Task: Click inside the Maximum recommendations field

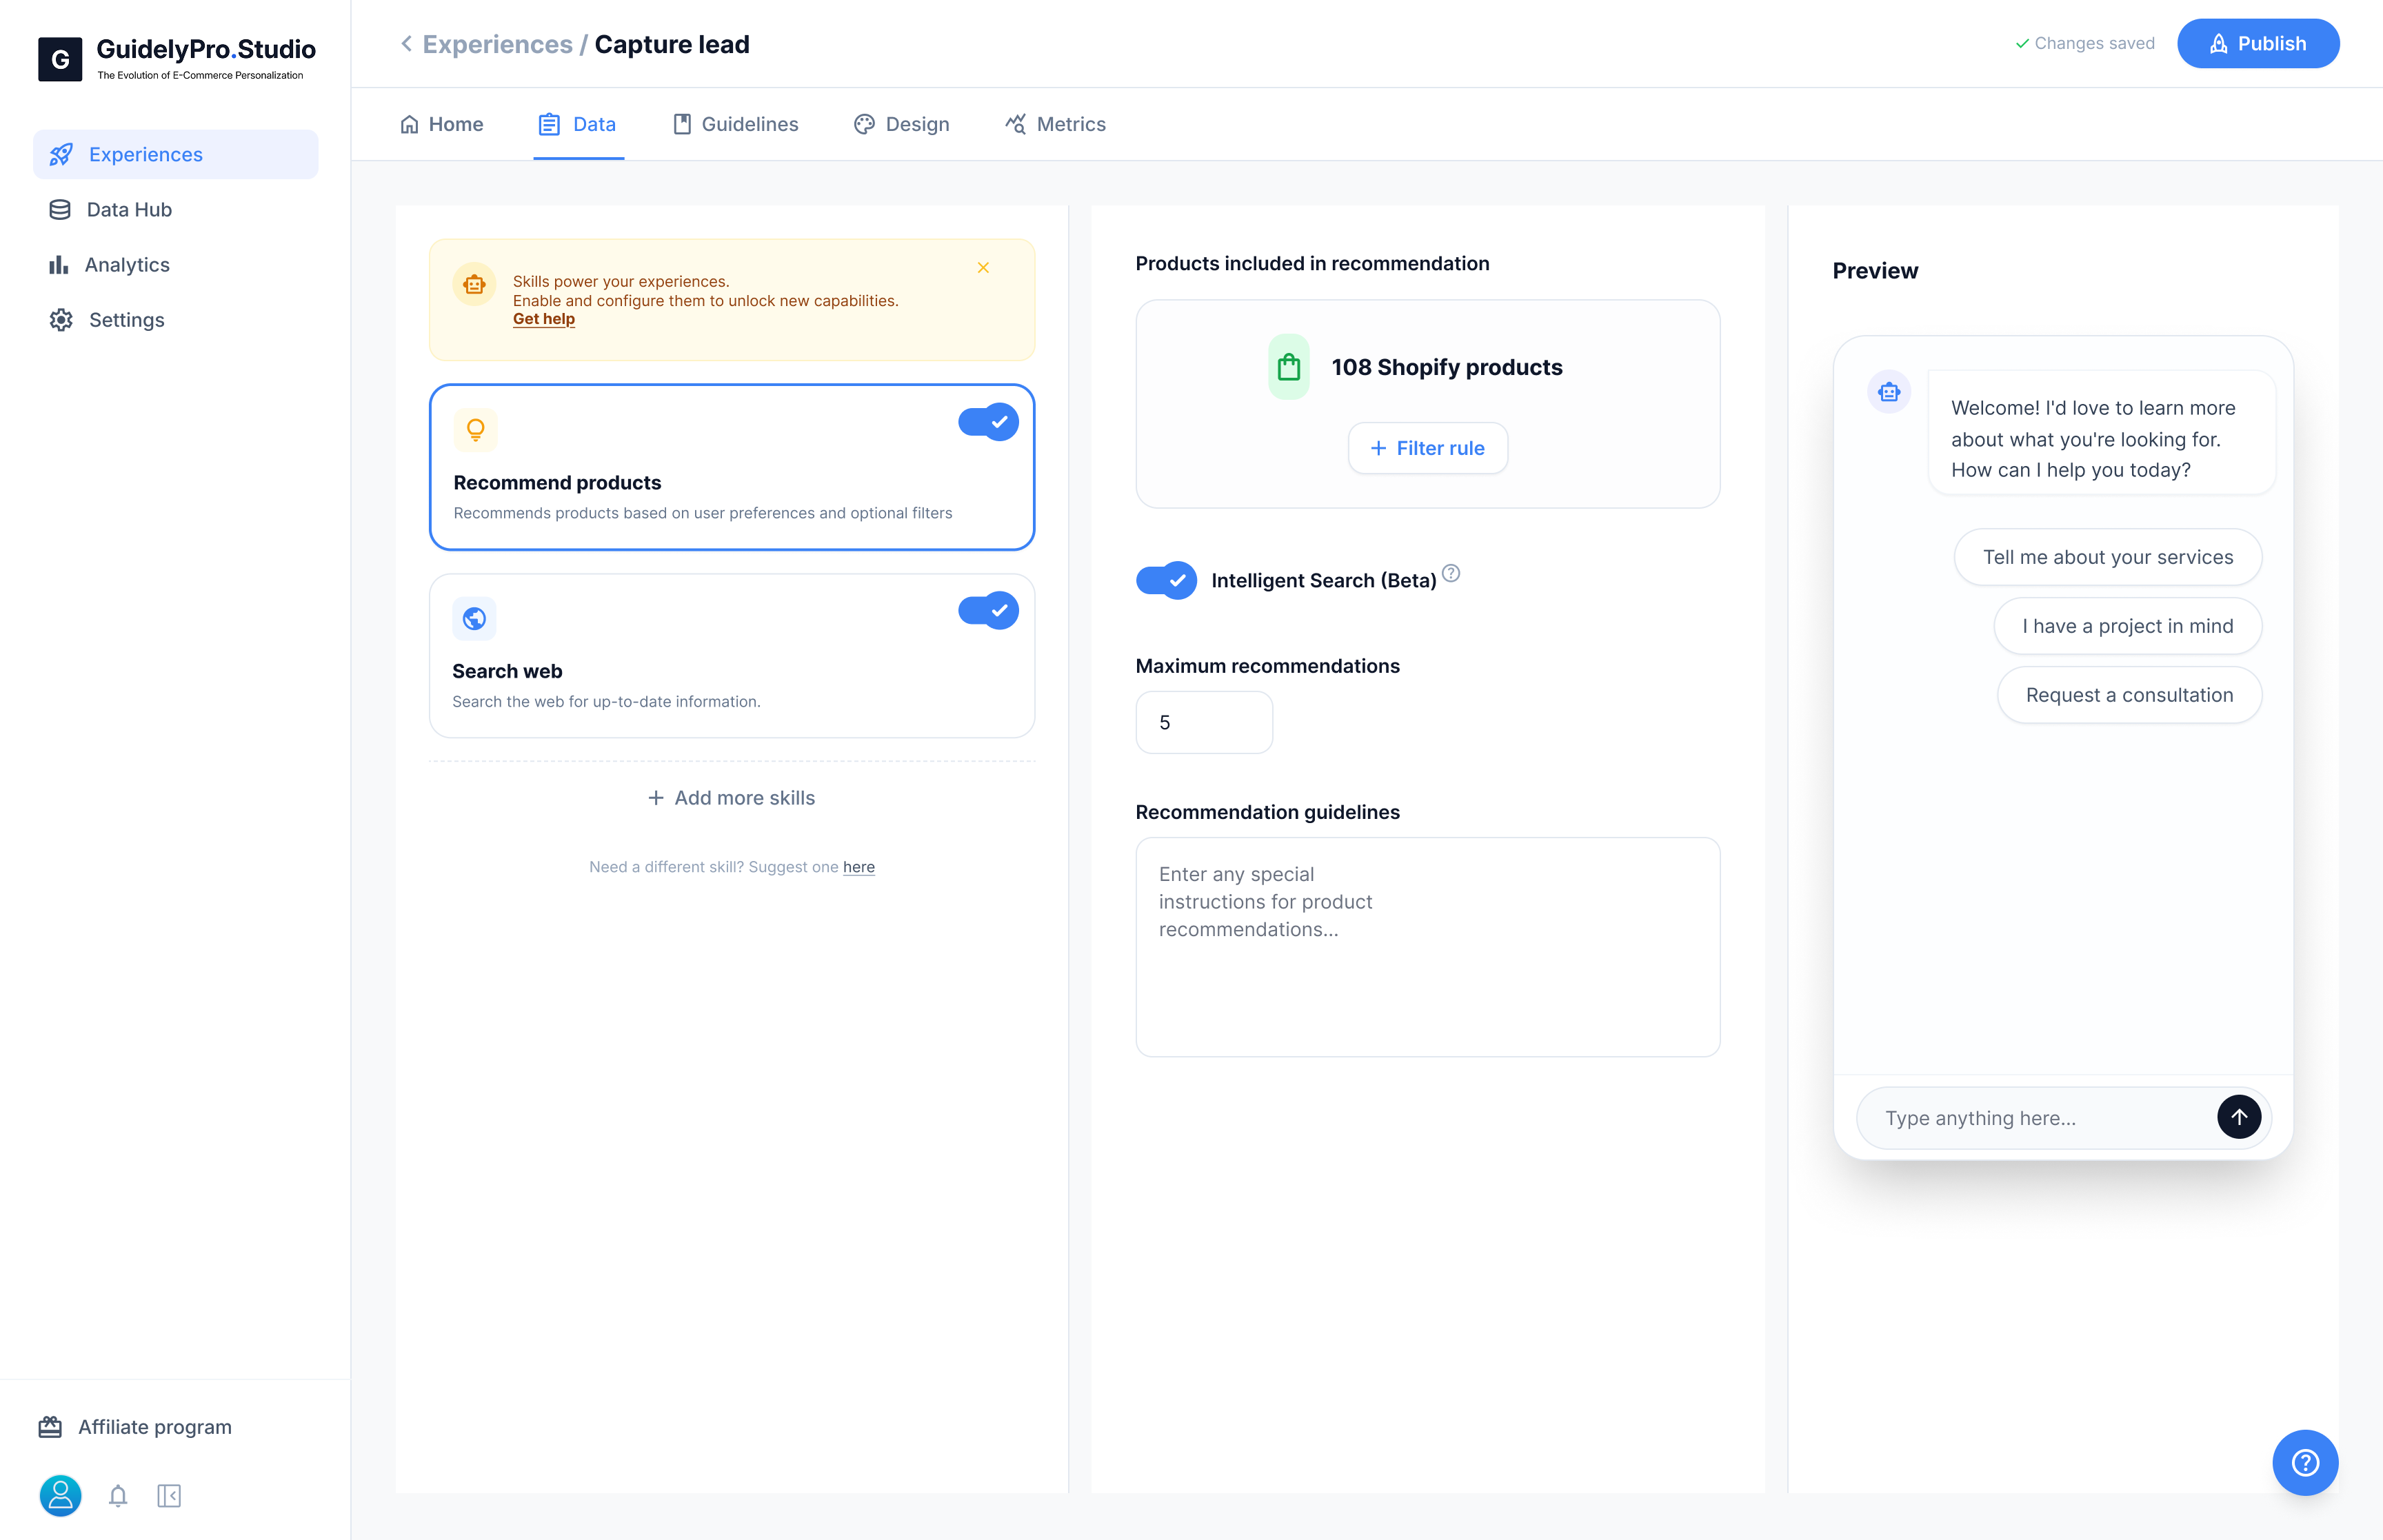Action: click(1203, 722)
